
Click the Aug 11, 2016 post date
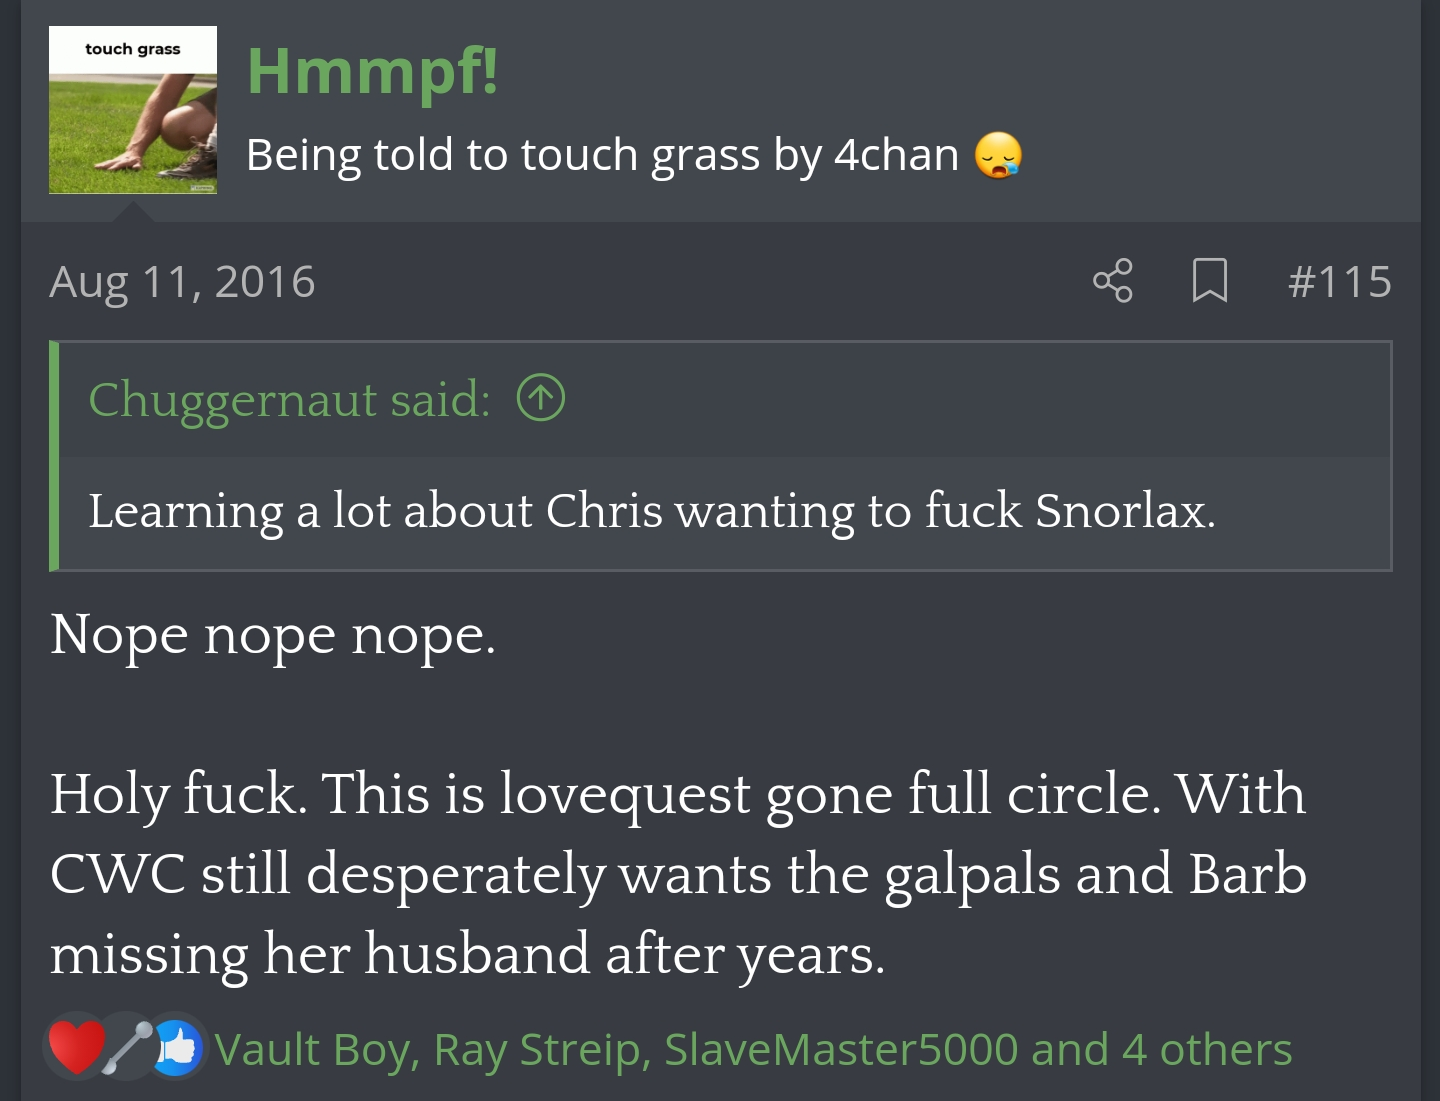click(182, 281)
